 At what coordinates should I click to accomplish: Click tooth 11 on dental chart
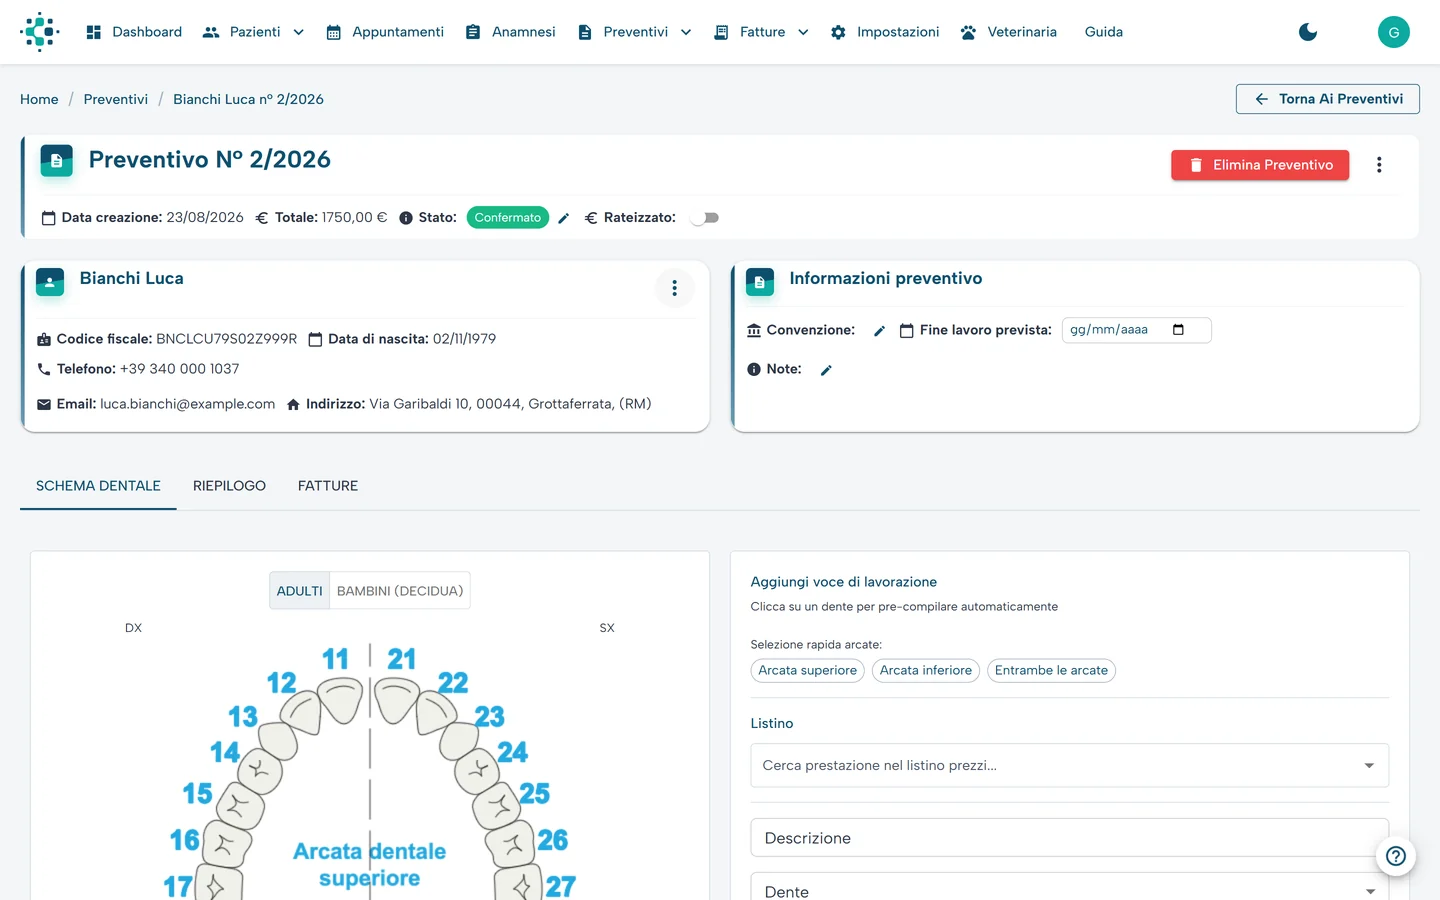tap(340, 700)
